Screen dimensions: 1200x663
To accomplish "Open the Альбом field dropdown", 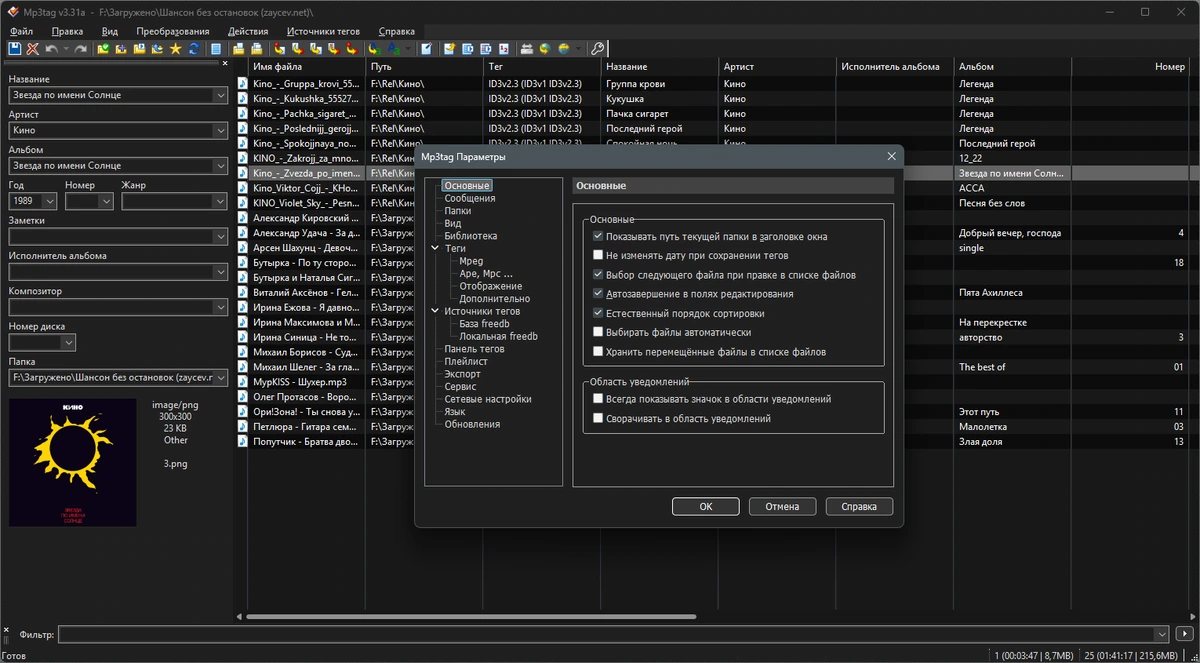I will click(x=220, y=166).
